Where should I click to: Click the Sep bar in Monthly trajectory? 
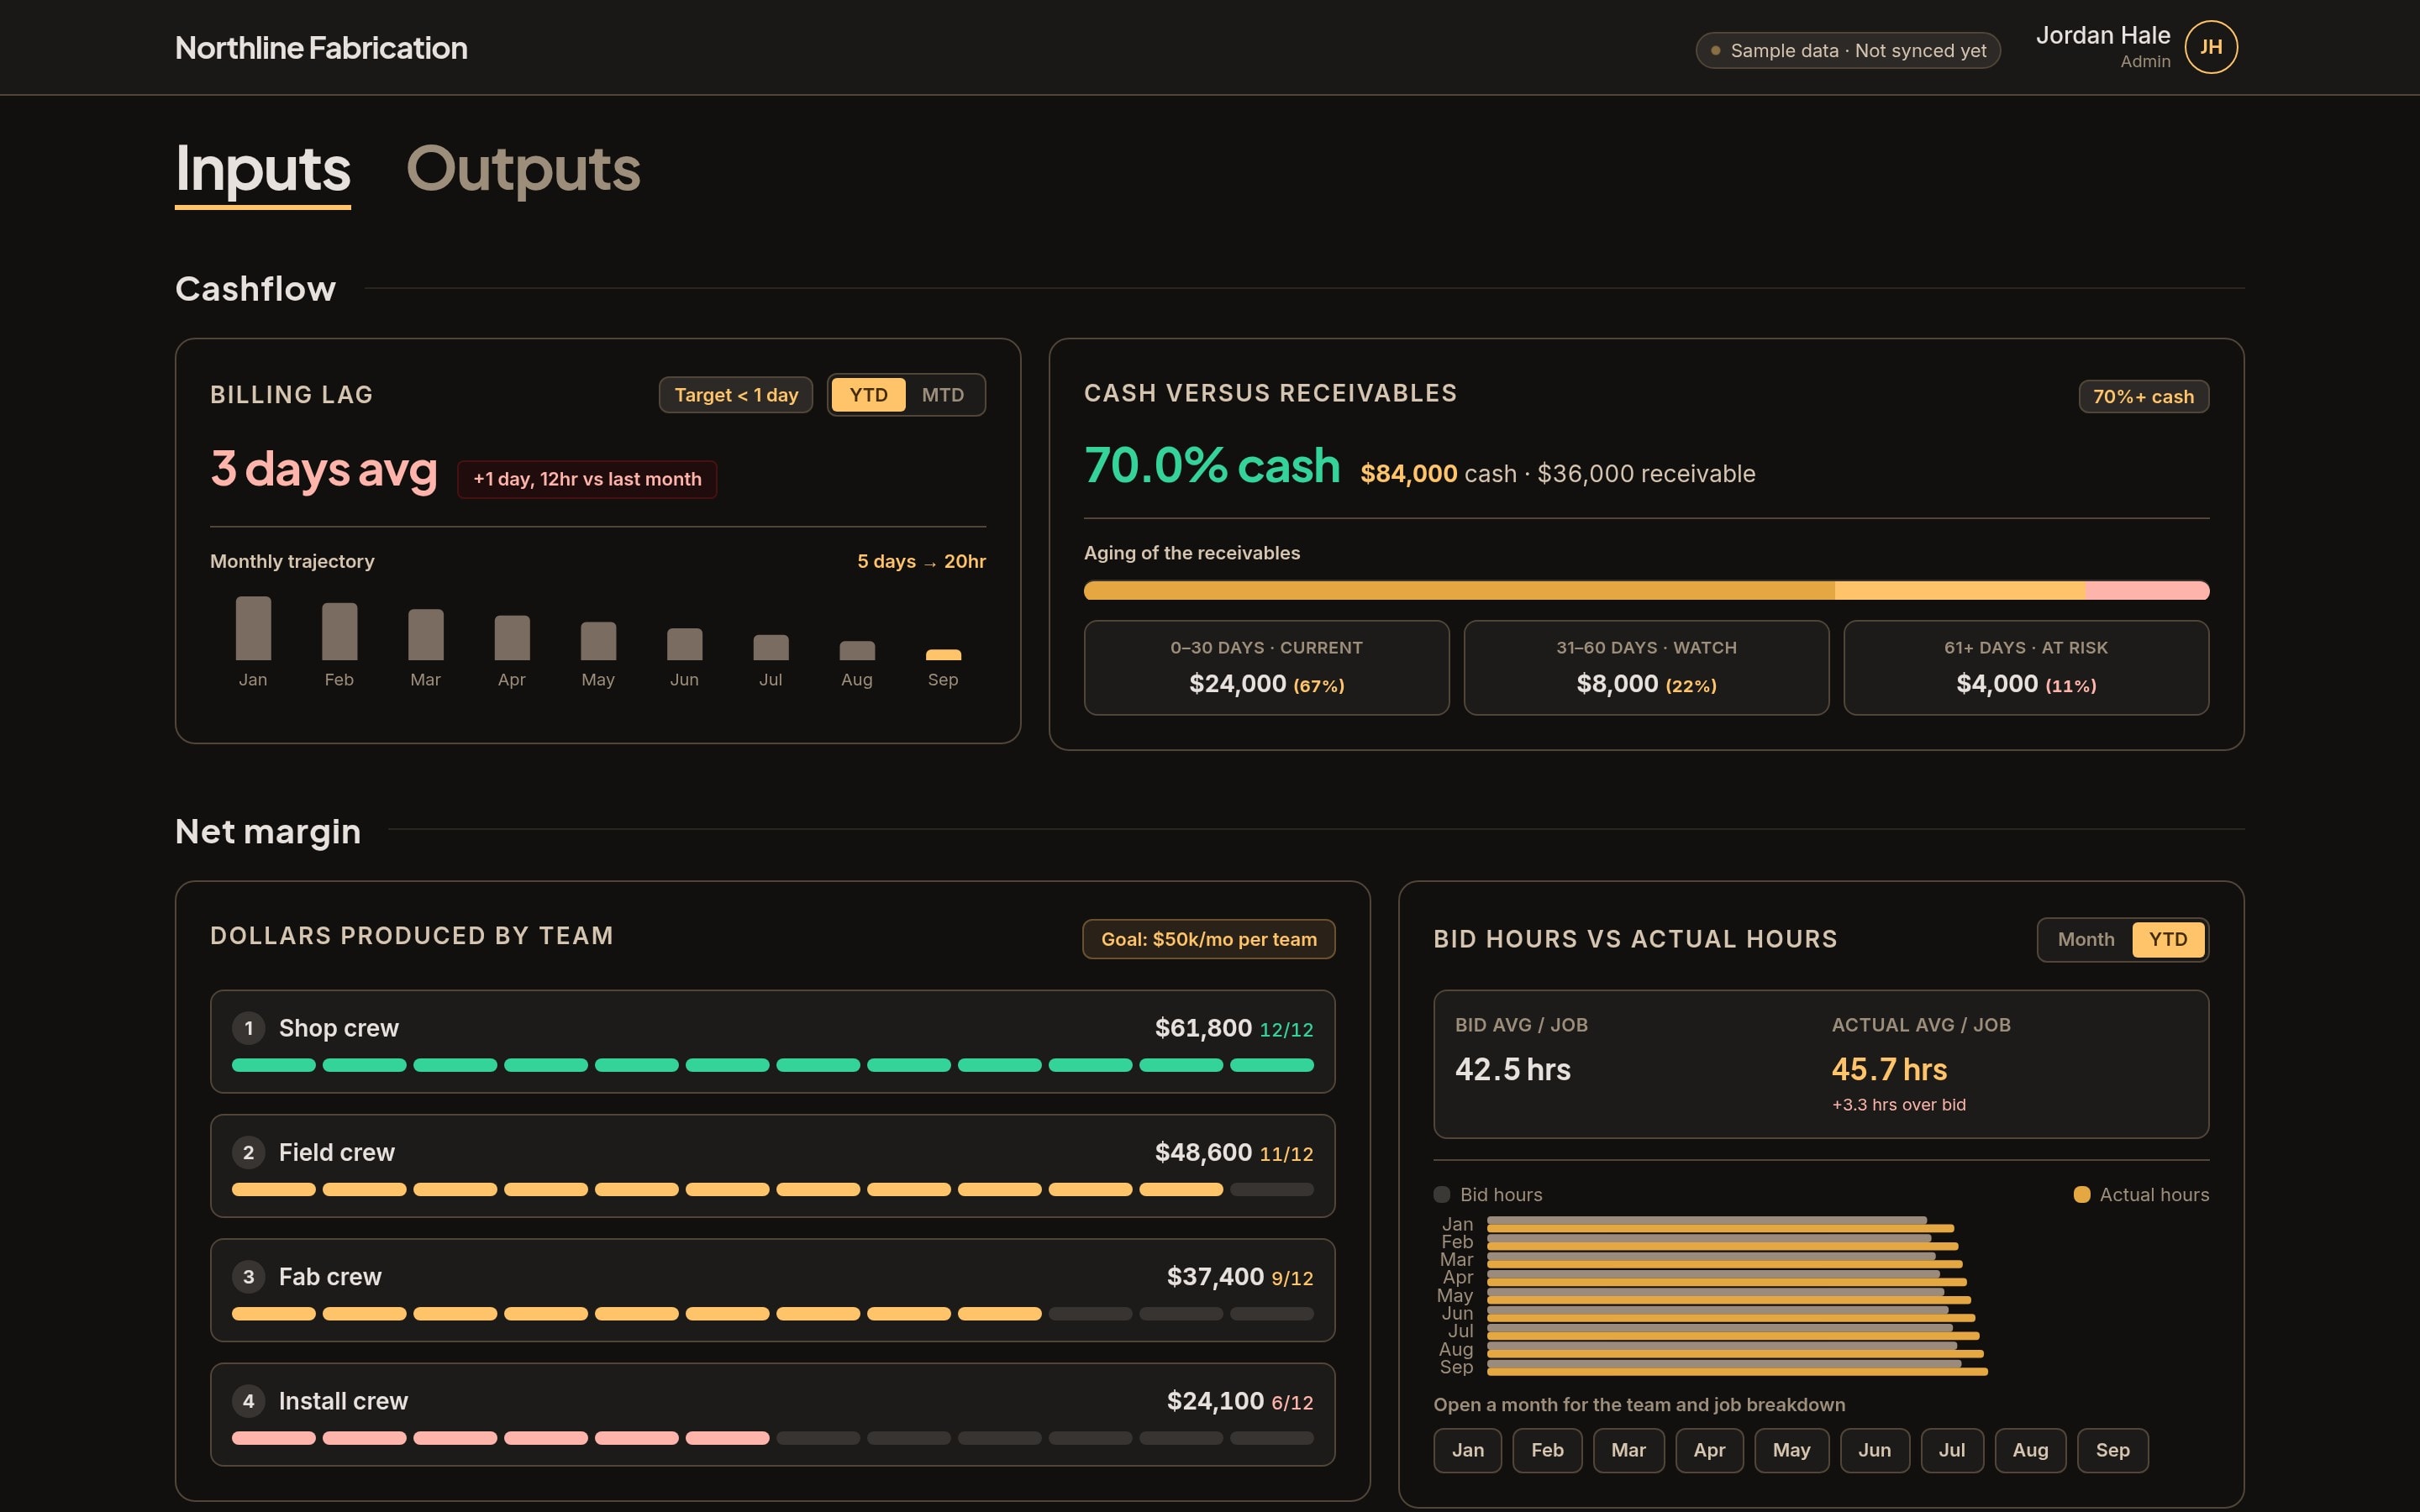[x=943, y=655]
